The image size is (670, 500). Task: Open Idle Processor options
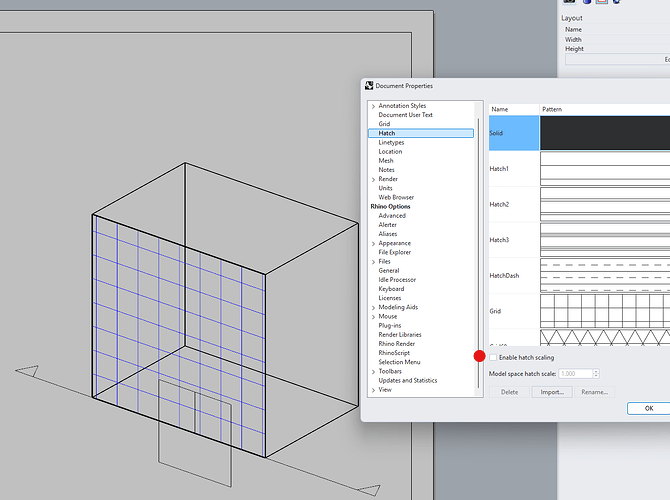(397, 280)
